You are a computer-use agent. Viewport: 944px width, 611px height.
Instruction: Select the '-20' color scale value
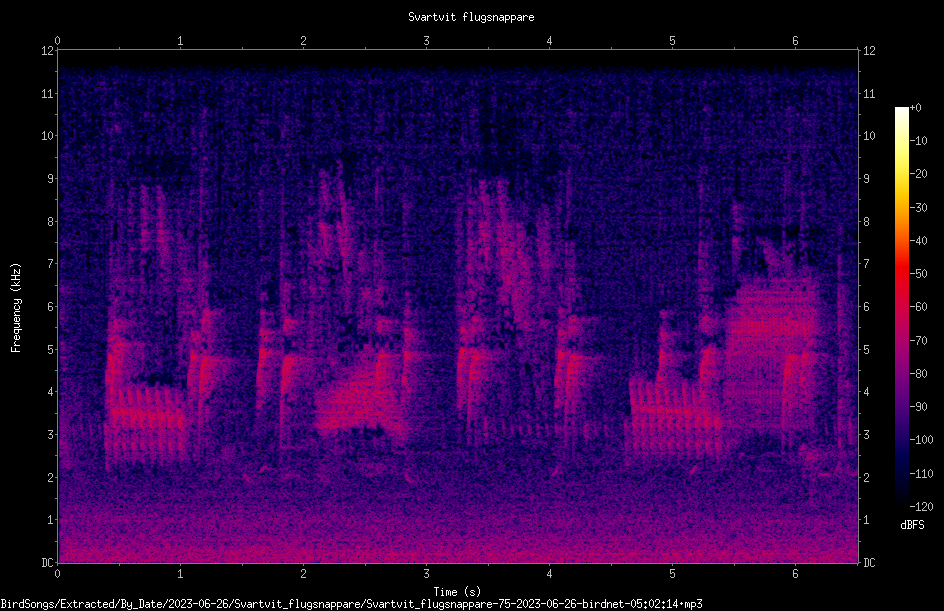(x=918, y=174)
